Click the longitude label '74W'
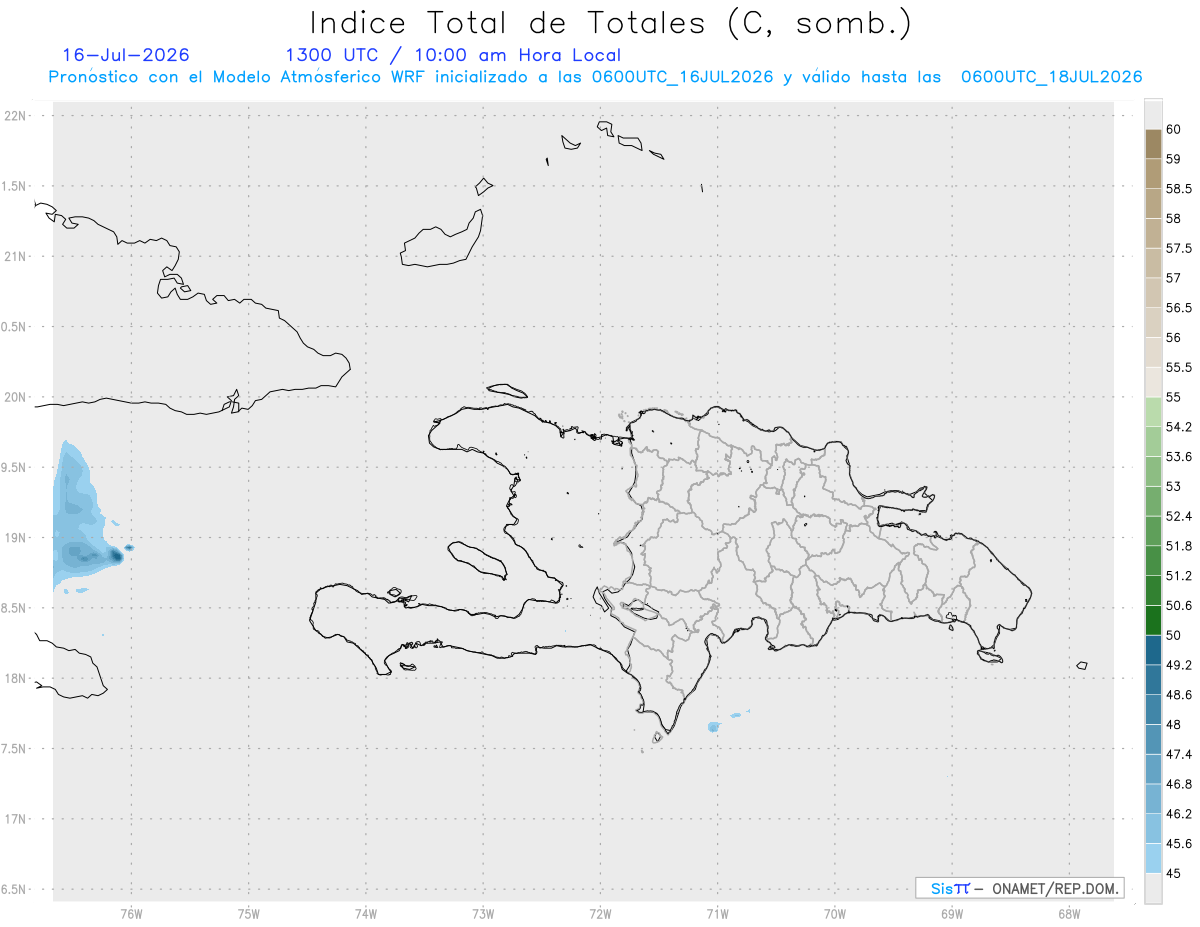The width and height of the screenshot is (1200, 927). 365,913
